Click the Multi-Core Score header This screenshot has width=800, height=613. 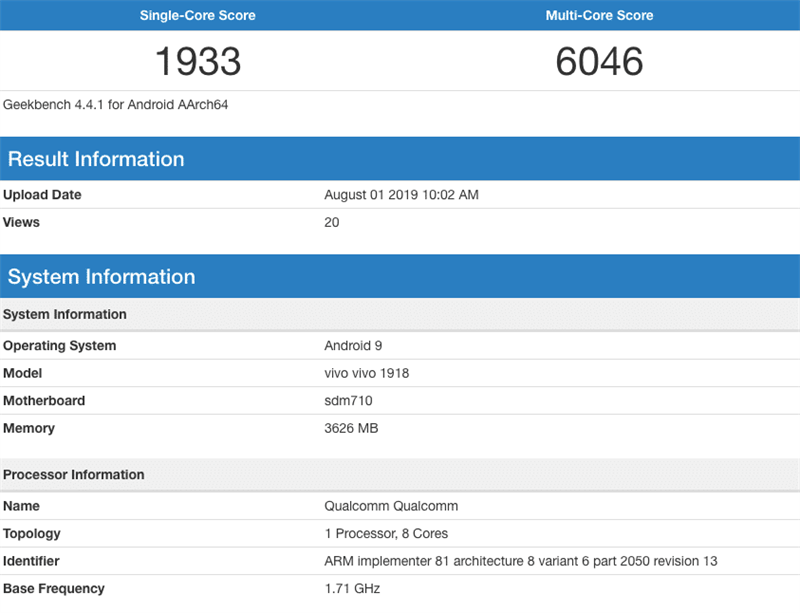[599, 15]
